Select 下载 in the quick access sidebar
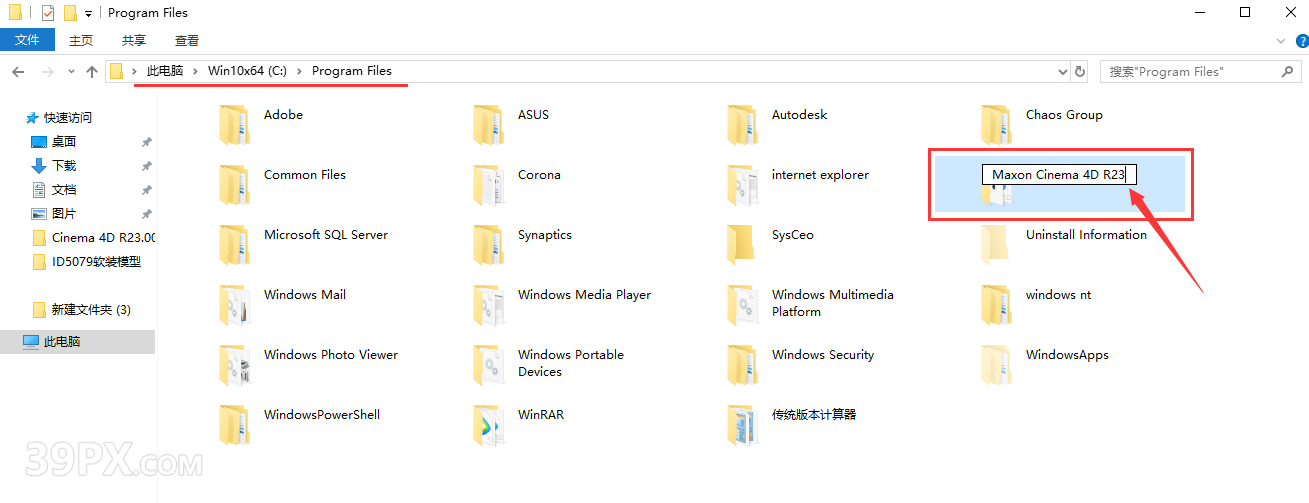Screen dimensions: 1309x503 click(64, 166)
